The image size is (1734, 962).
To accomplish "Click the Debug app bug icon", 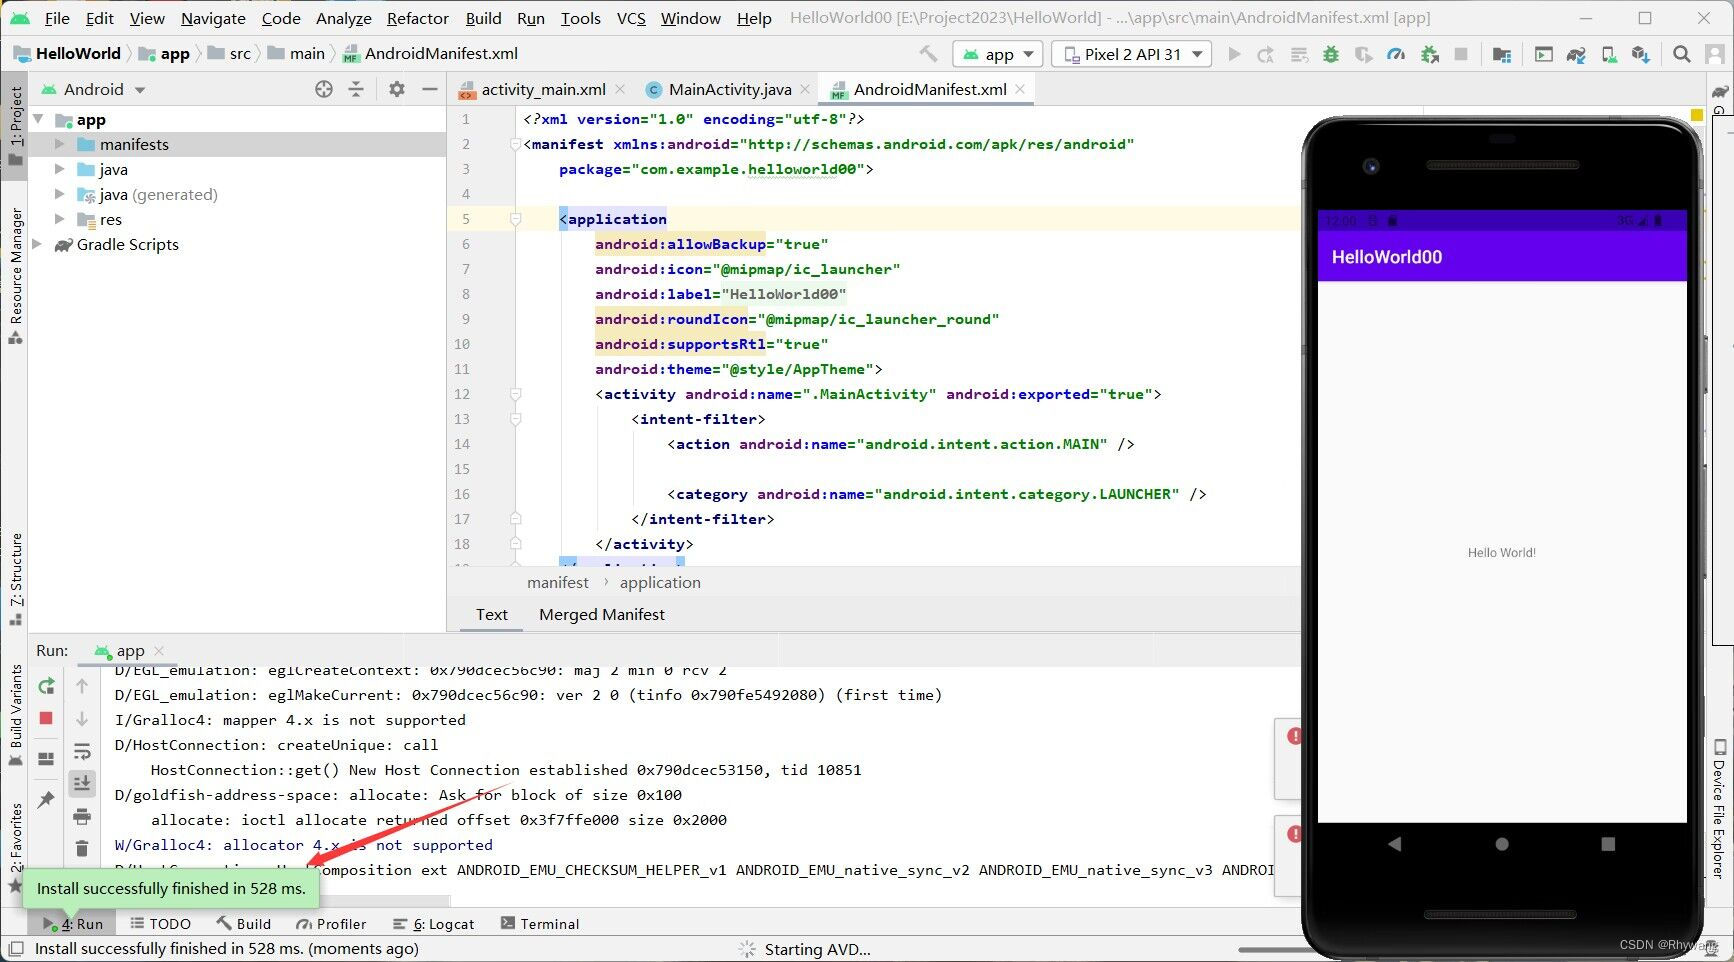I will 1331,54.
